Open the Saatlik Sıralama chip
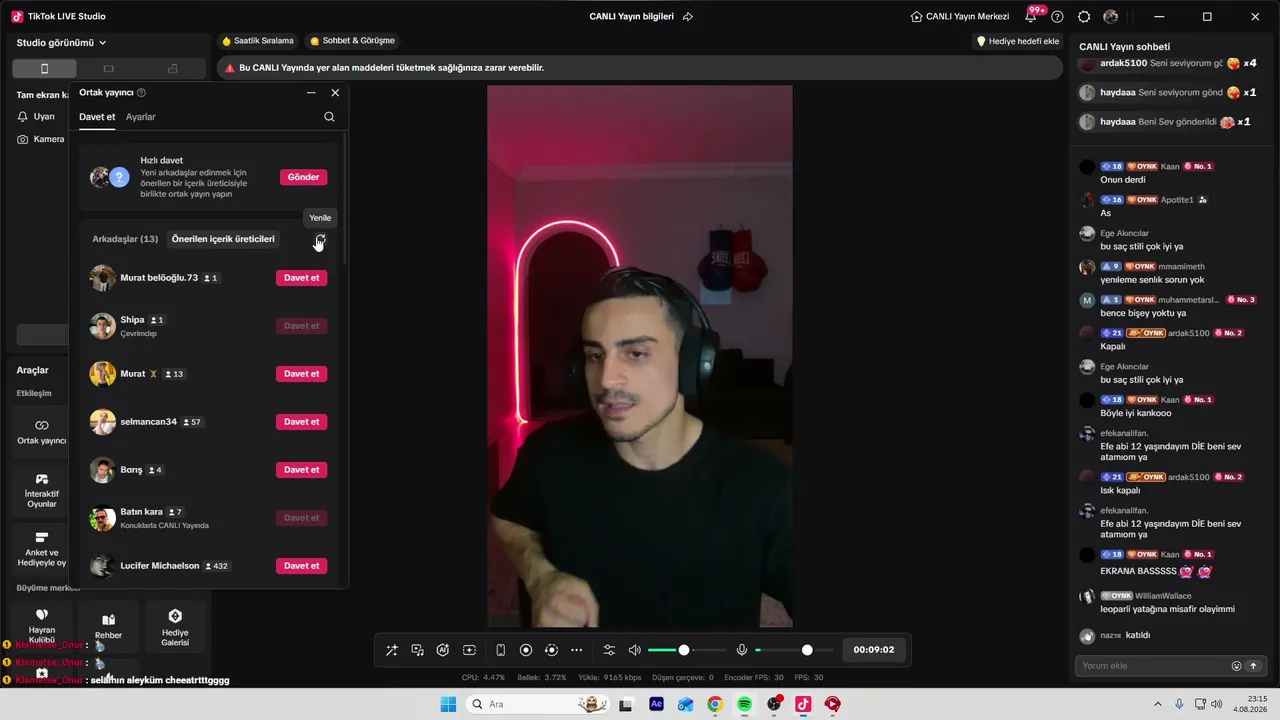Viewport: 1280px width, 720px height. point(257,41)
